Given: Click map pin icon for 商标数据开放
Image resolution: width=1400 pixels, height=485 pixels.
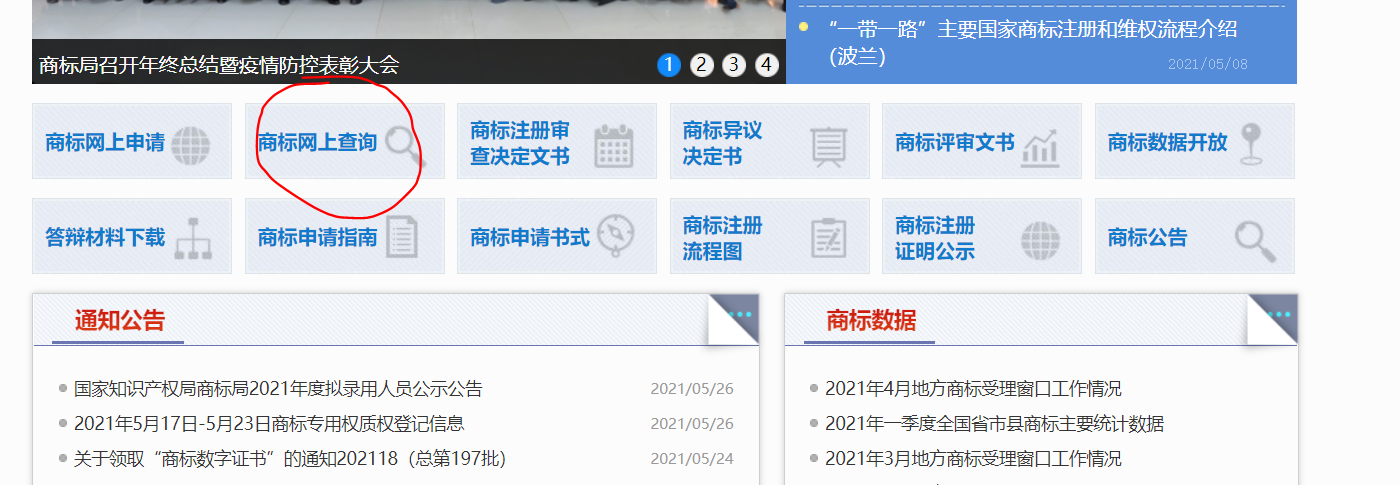Looking at the screenshot, I should [x=1250, y=144].
